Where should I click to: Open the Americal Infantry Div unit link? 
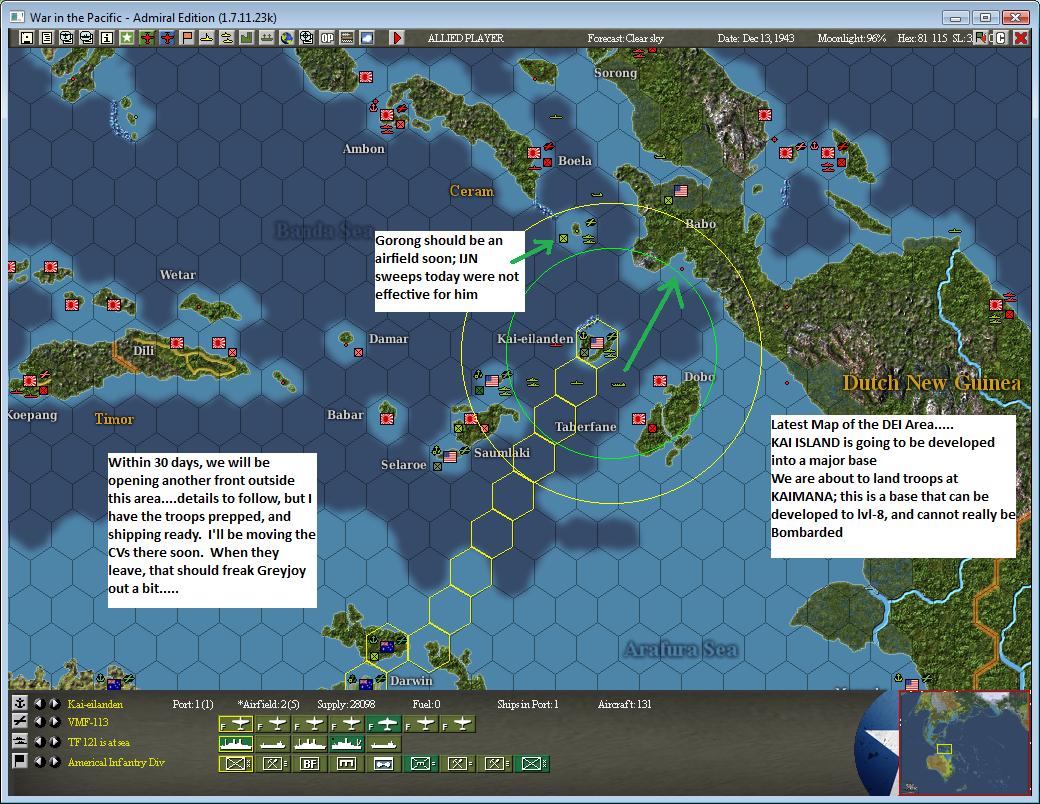pos(116,762)
